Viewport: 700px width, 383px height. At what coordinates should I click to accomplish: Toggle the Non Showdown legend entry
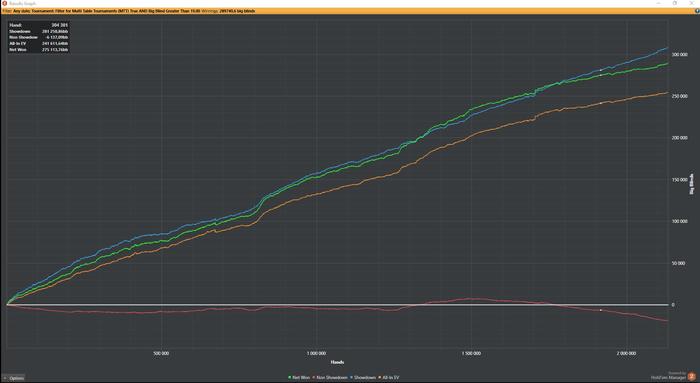click(x=330, y=378)
